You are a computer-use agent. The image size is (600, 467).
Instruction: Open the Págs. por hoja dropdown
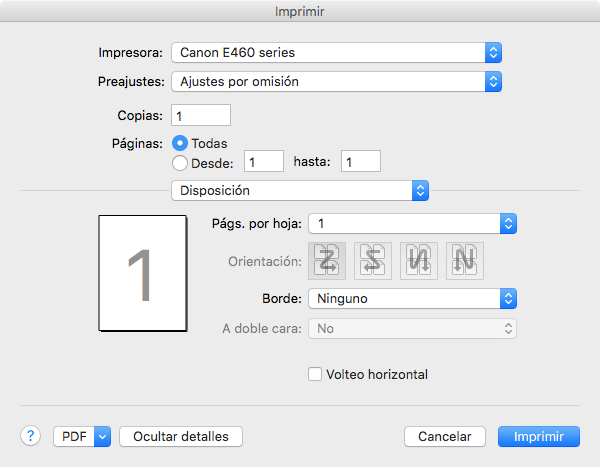coord(412,223)
